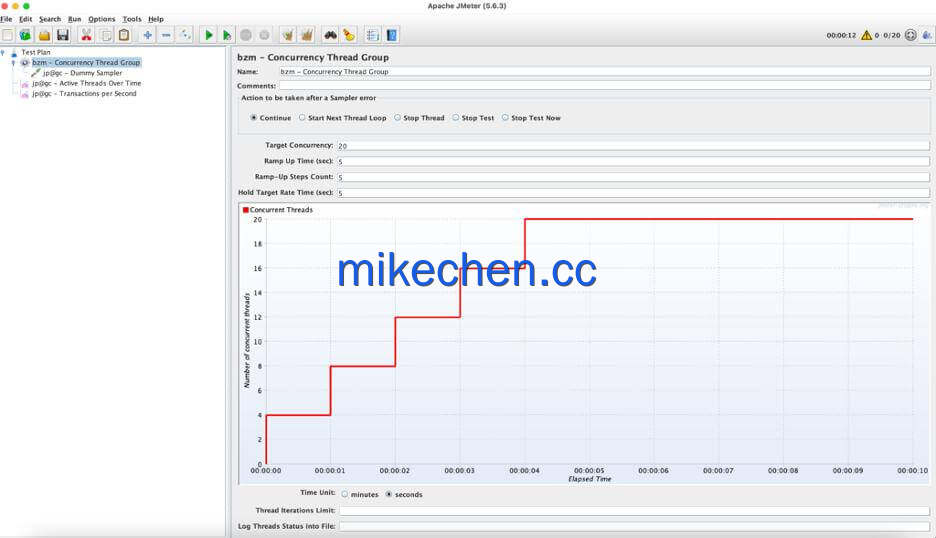Click the Comments input field
The height and width of the screenshot is (538, 936).
coord(604,85)
